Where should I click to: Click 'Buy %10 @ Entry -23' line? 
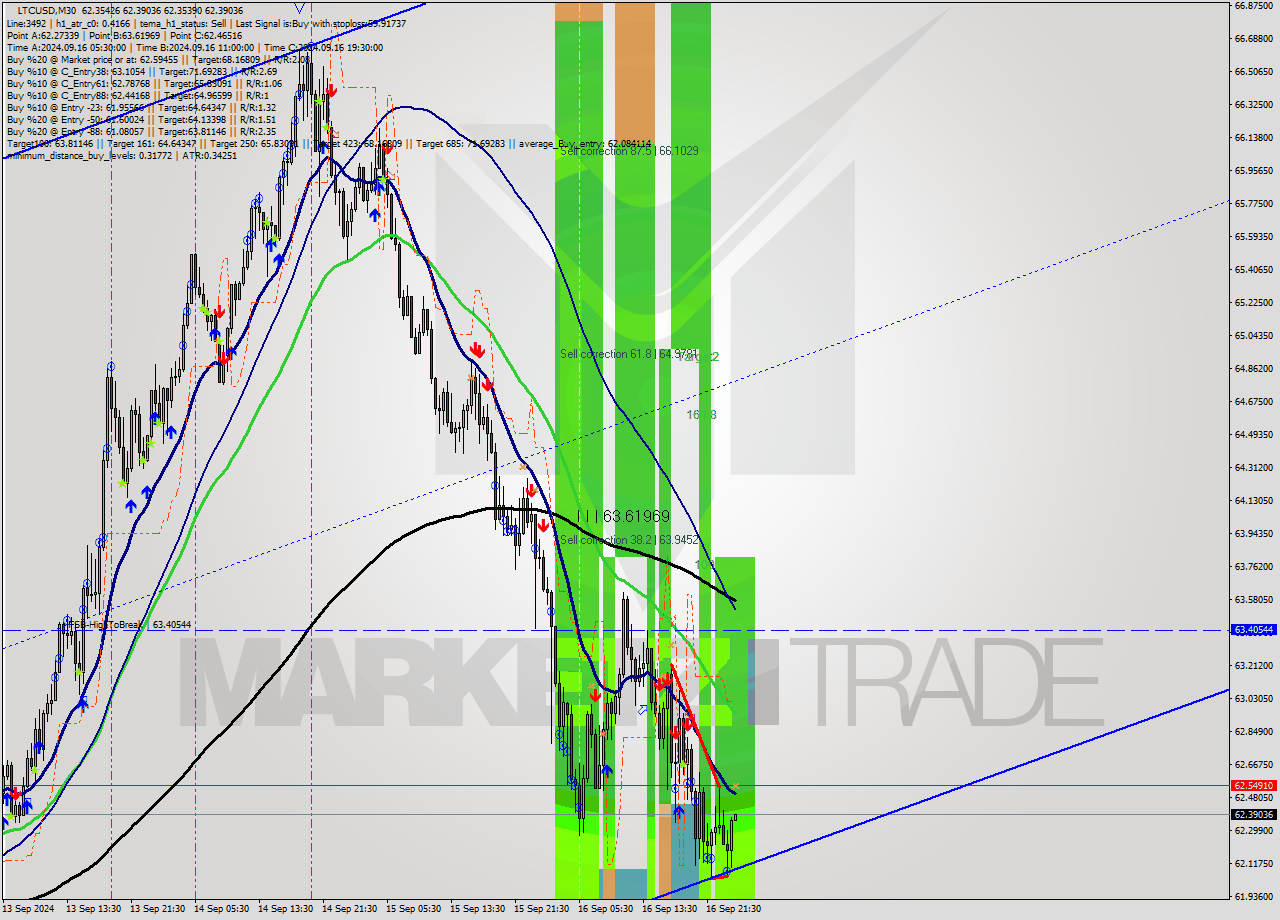[141, 107]
